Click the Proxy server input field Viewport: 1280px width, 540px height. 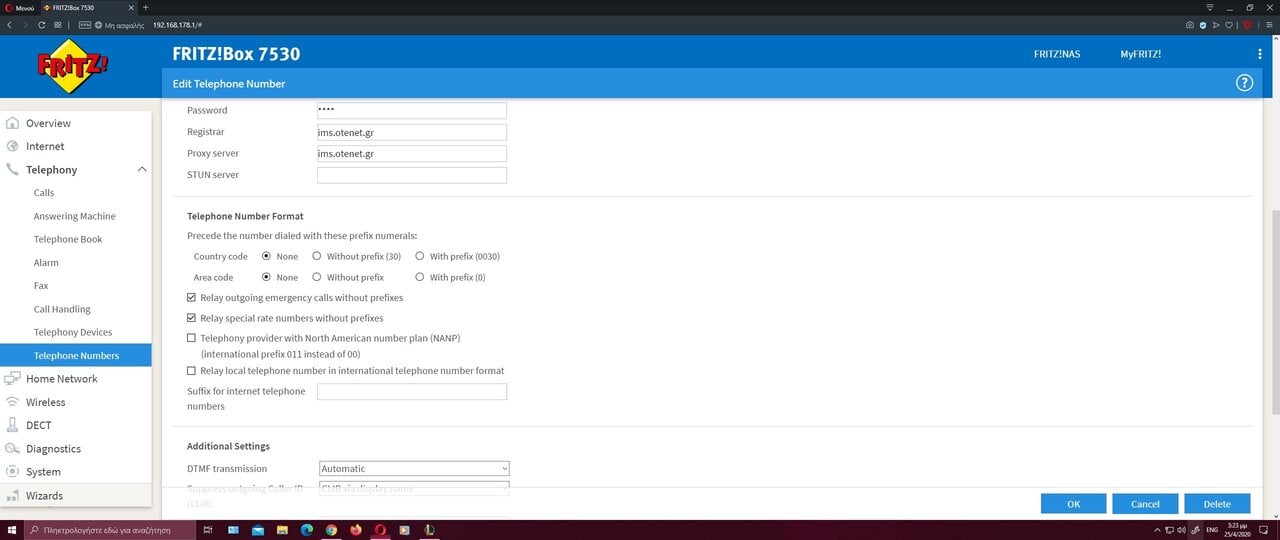point(412,154)
